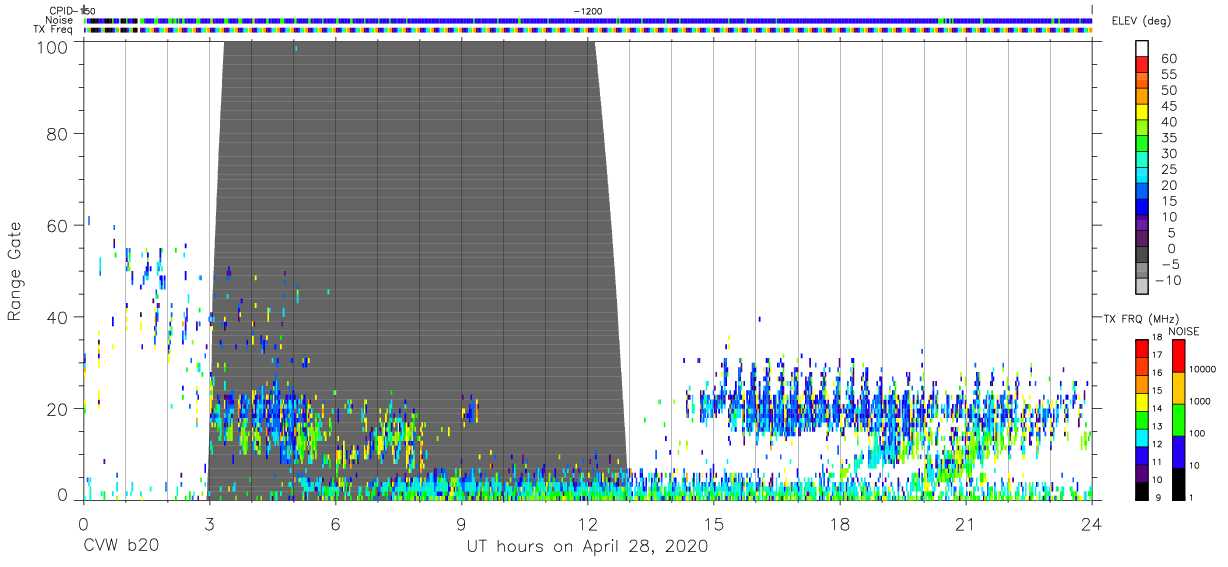Click UT hours axis tick label "24"

[1092, 524]
